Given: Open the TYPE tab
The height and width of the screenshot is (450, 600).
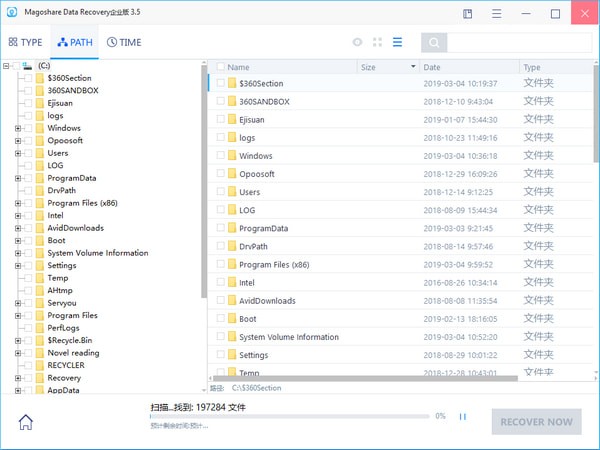Looking at the screenshot, I should pos(25,42).
